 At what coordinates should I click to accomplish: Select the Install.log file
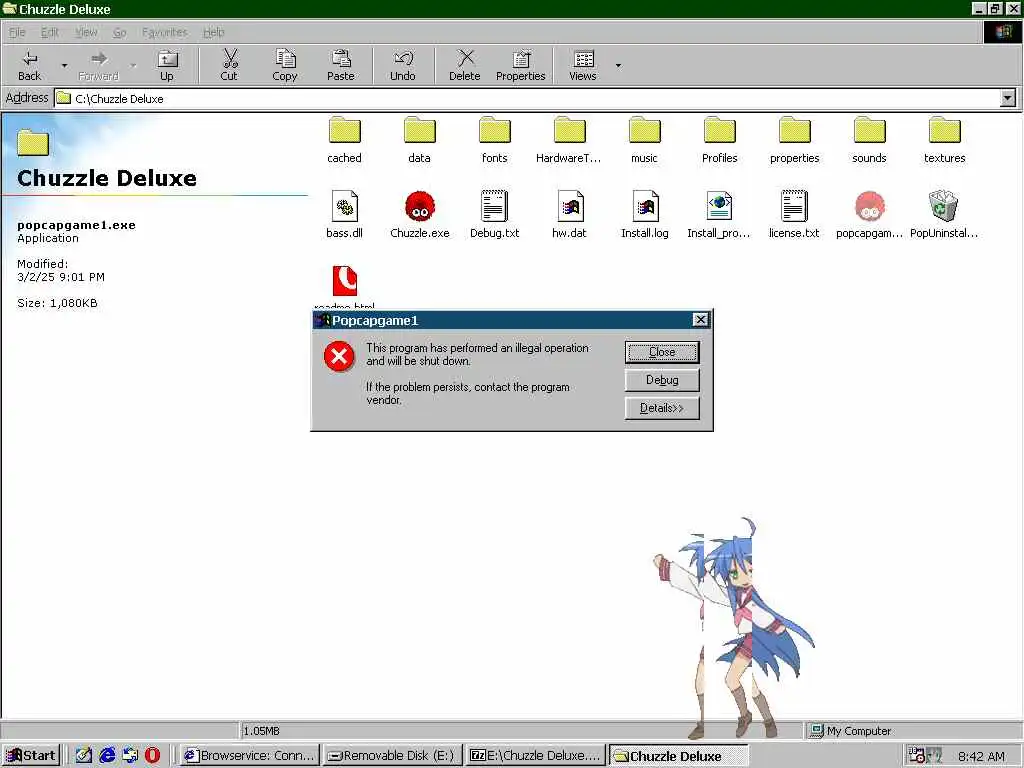click(645, 214)
